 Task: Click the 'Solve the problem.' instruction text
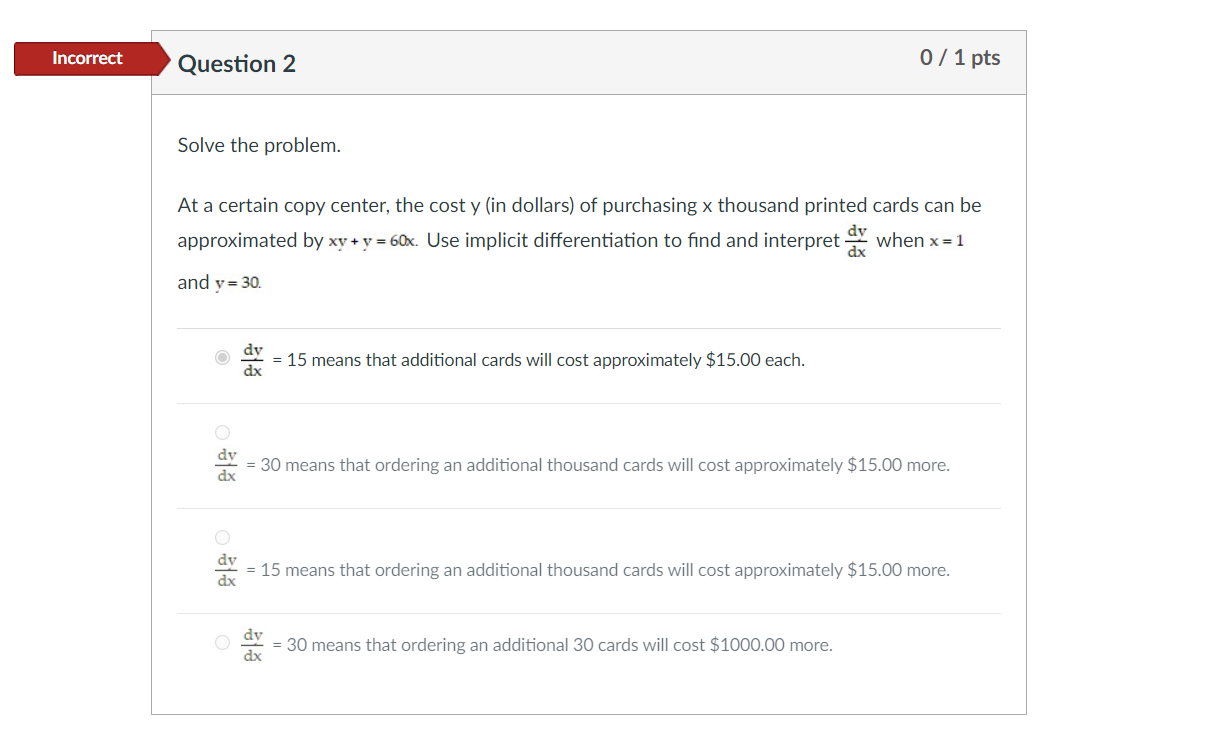tap(258, 145)
